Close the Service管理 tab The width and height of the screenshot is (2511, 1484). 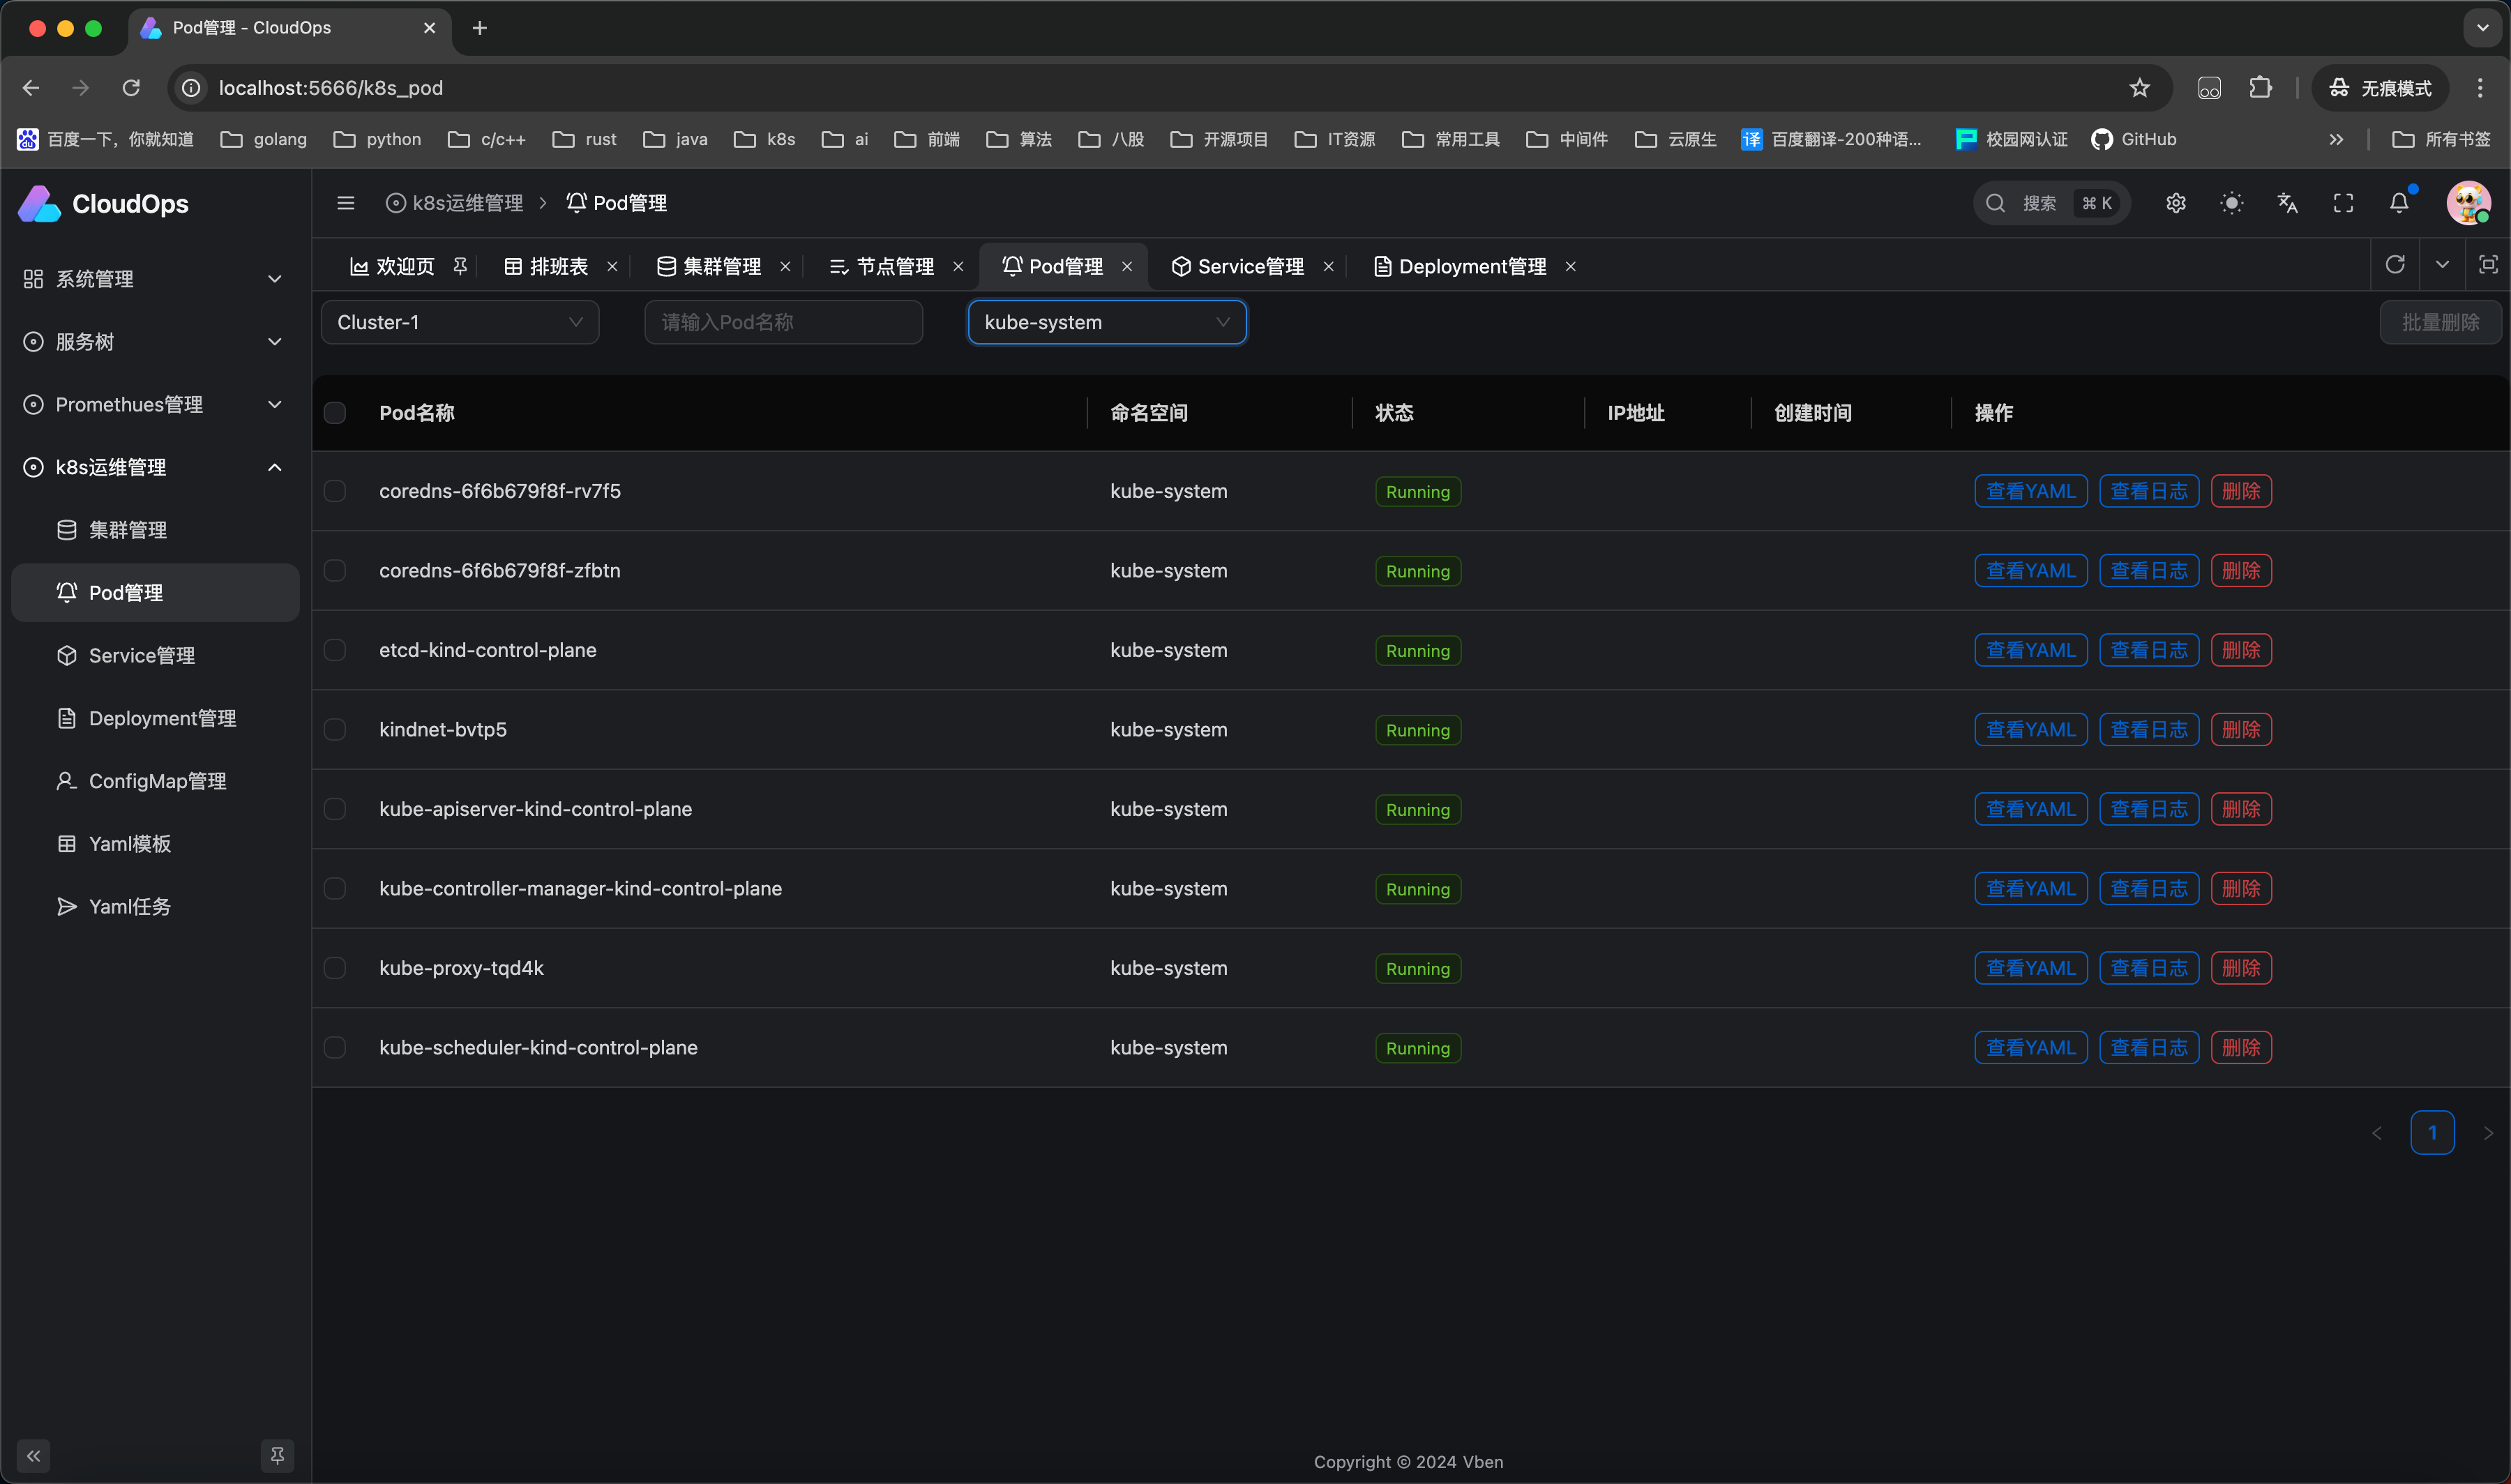coord(1328,266)
